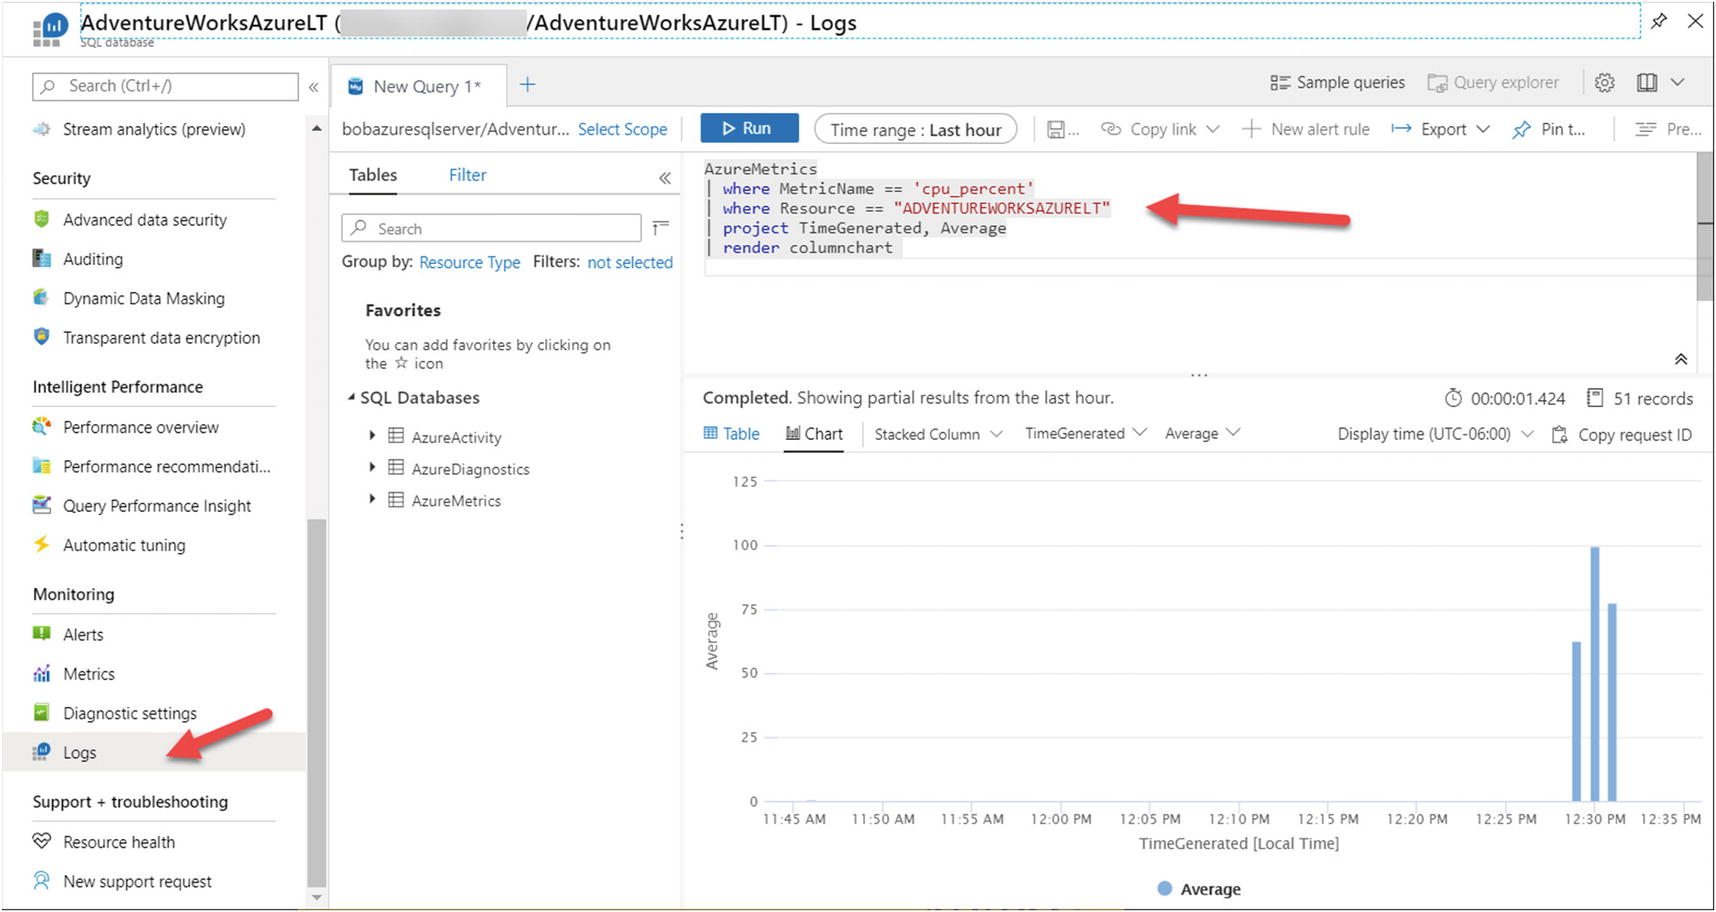Open the Export dropdown
Viewport: 1716px width, 912px height.
[x=1440, y=129]
